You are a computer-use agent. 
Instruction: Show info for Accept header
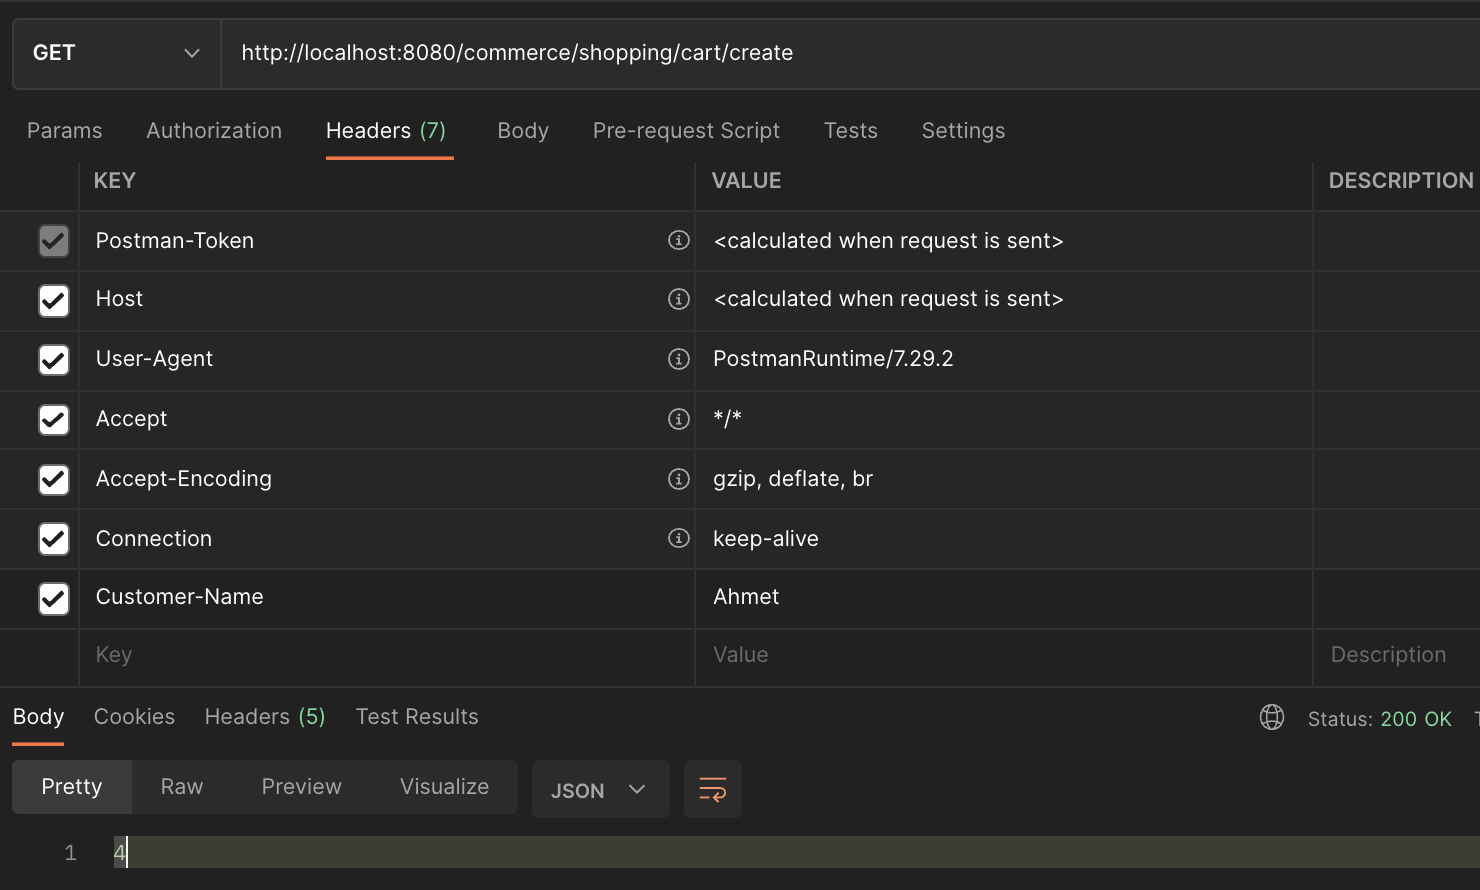click(679, 419)
